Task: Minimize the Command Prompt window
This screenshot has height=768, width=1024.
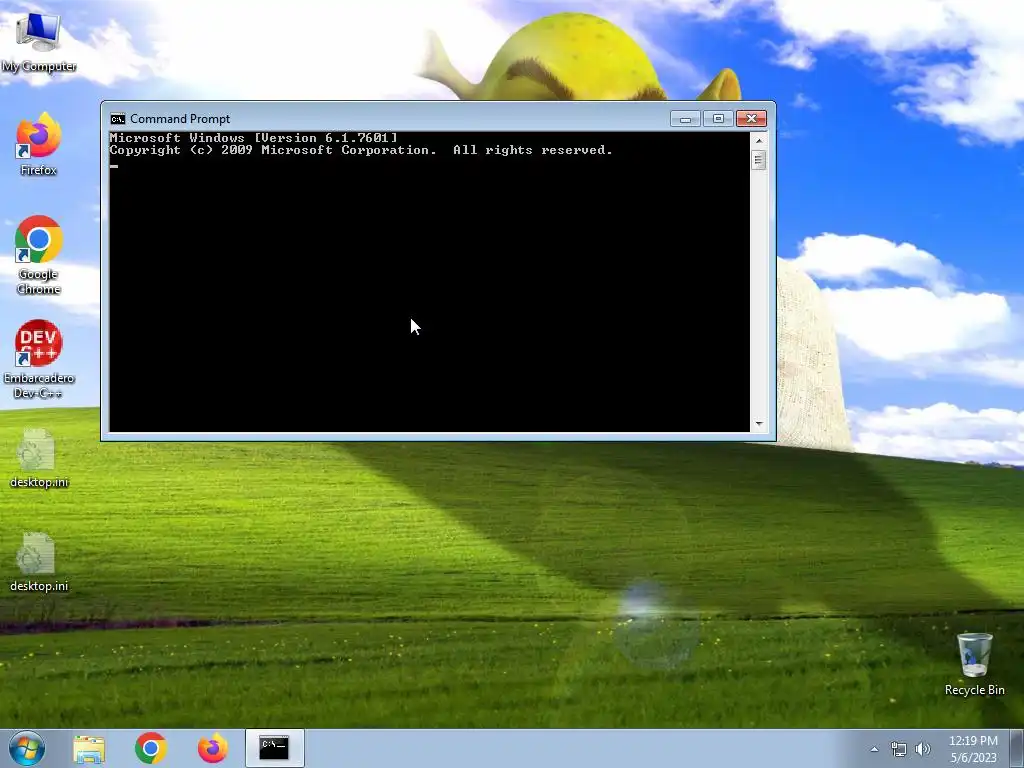Action: 685,119
